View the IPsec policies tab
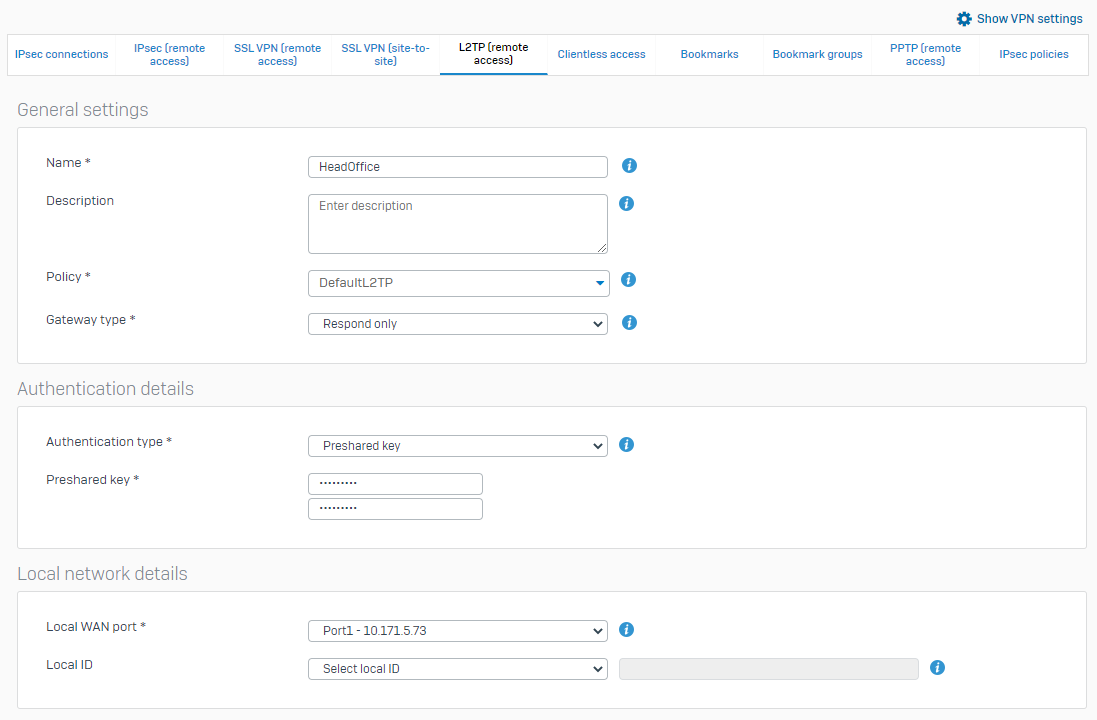This screenshot has width=1097, height=720. click(x=1033, y=54)
